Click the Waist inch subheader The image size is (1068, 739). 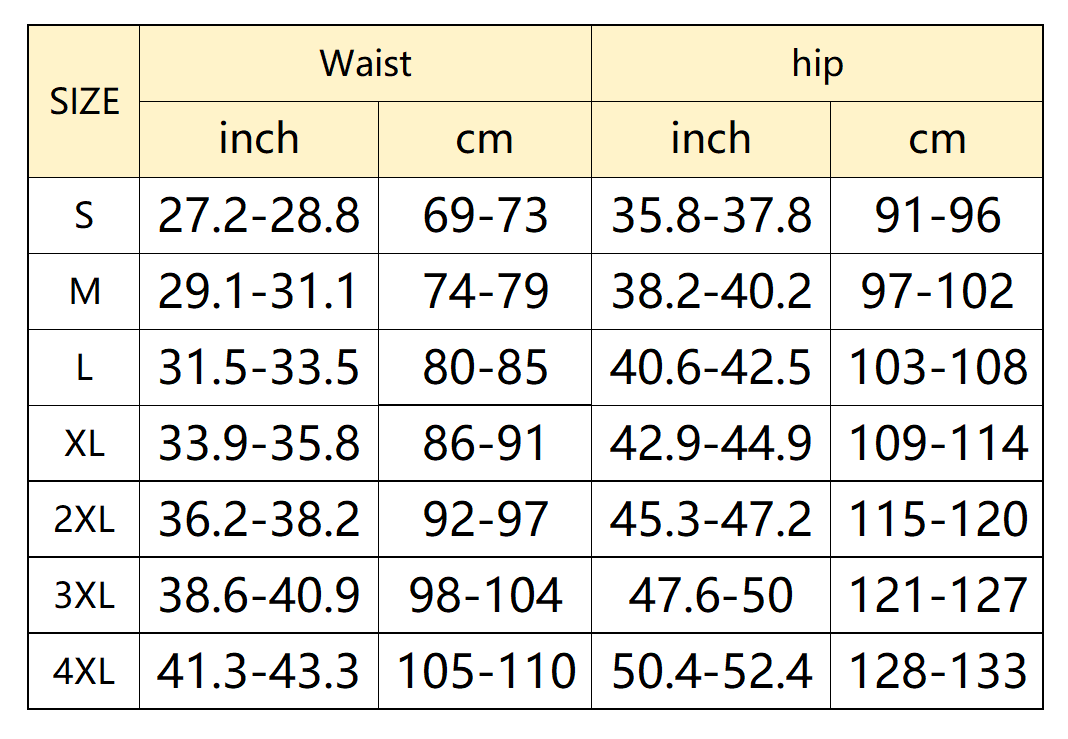(259, 139)
